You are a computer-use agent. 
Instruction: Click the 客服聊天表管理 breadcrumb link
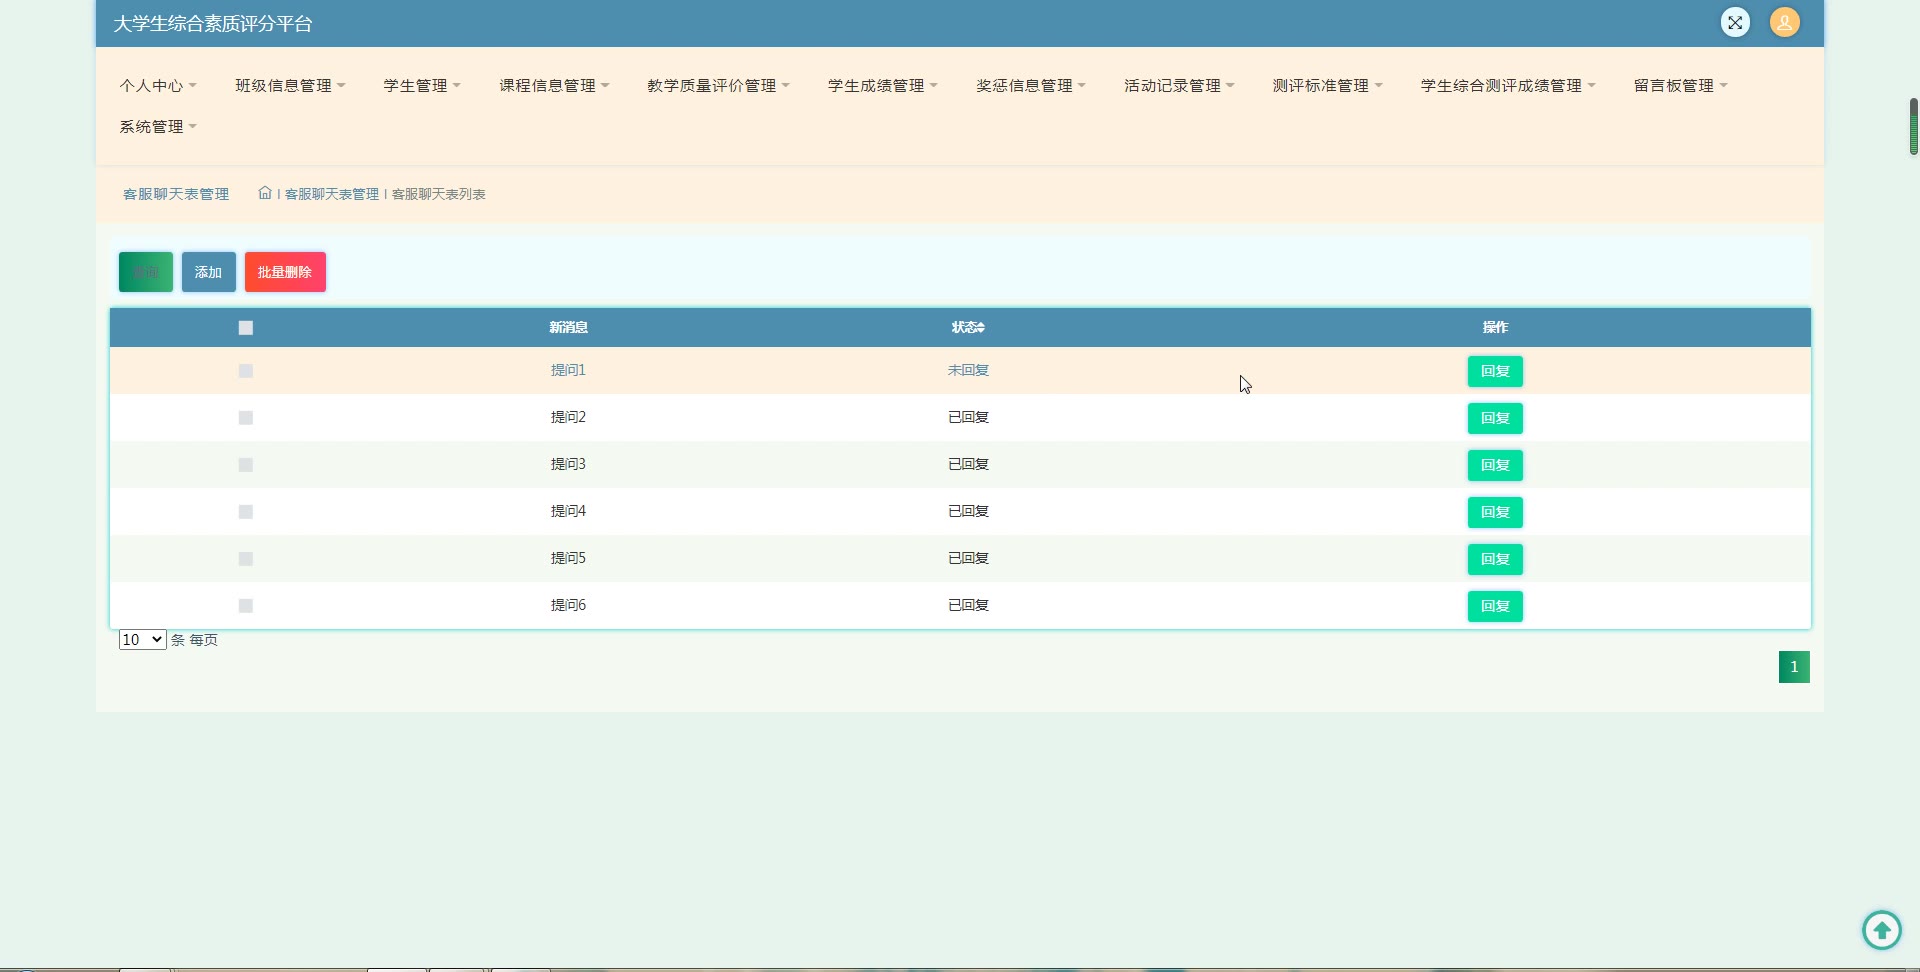[332, 194]
